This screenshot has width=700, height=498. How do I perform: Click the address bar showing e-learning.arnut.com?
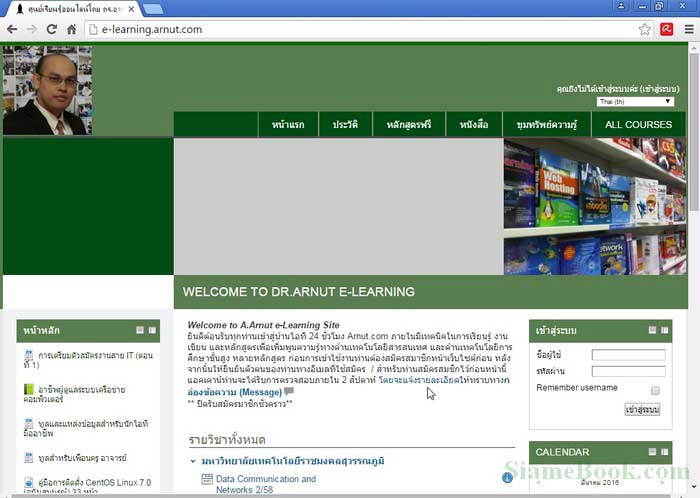coord(362,29)
